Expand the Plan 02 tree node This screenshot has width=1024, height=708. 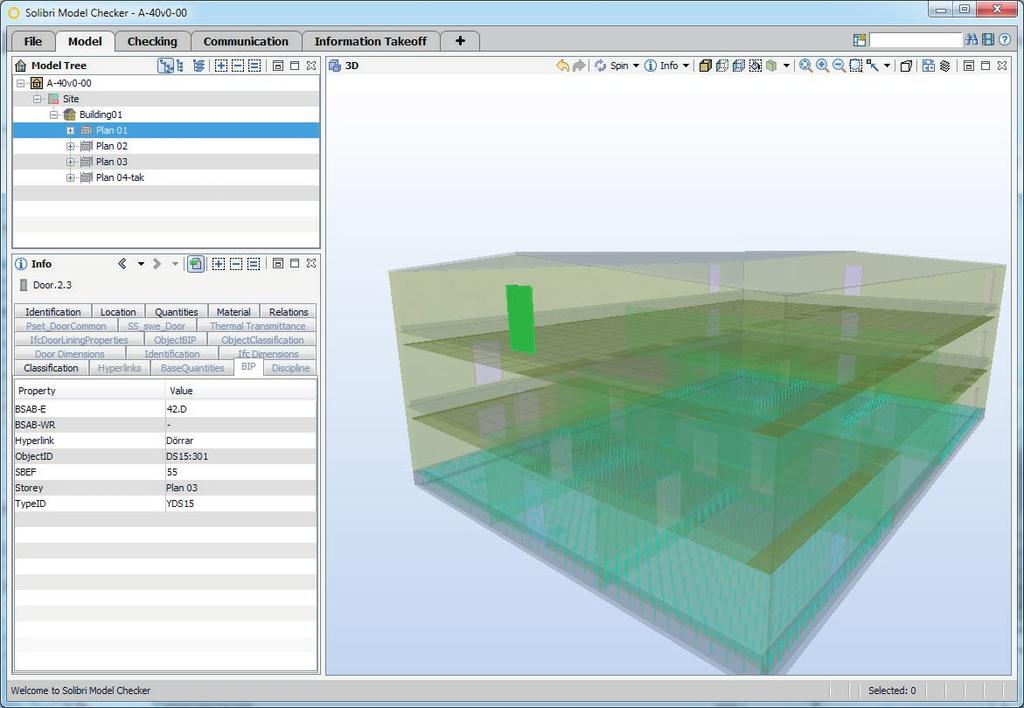[71, 146]
